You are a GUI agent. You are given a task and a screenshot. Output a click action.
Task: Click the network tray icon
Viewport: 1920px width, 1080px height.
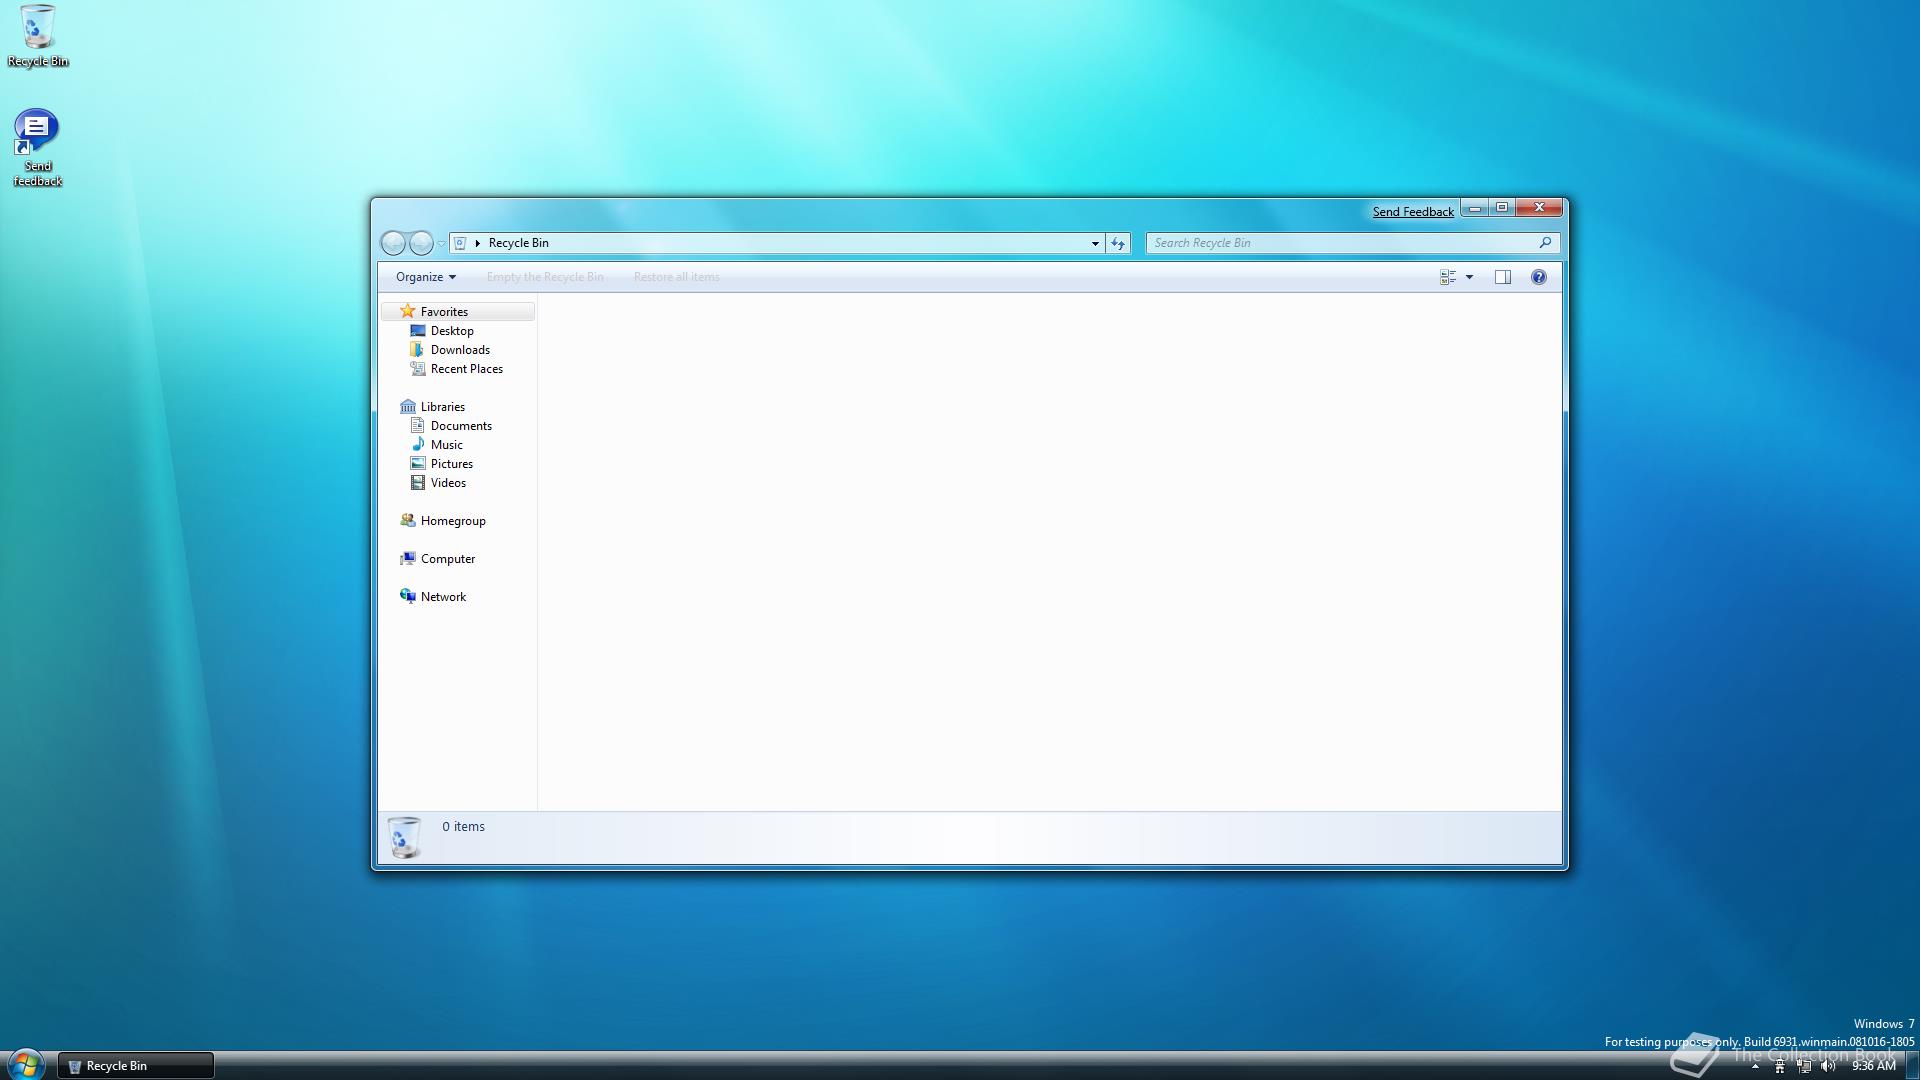1804,1066
